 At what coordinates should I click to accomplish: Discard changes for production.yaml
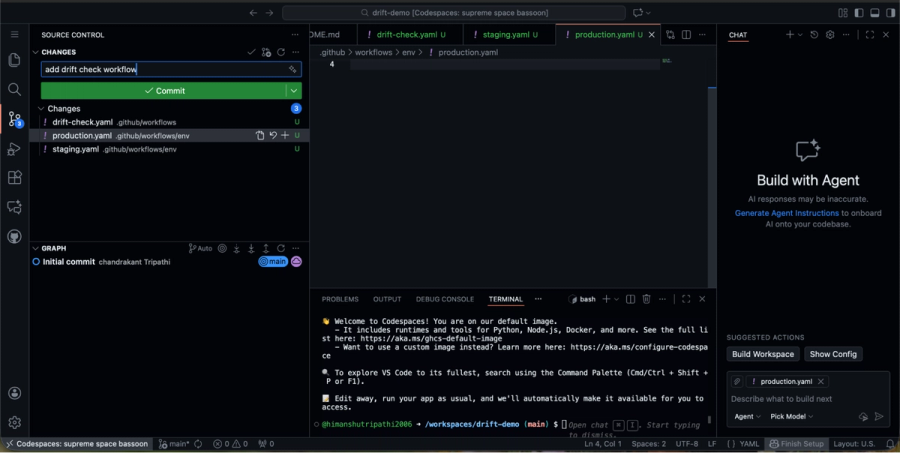click(x=273, y=135)
